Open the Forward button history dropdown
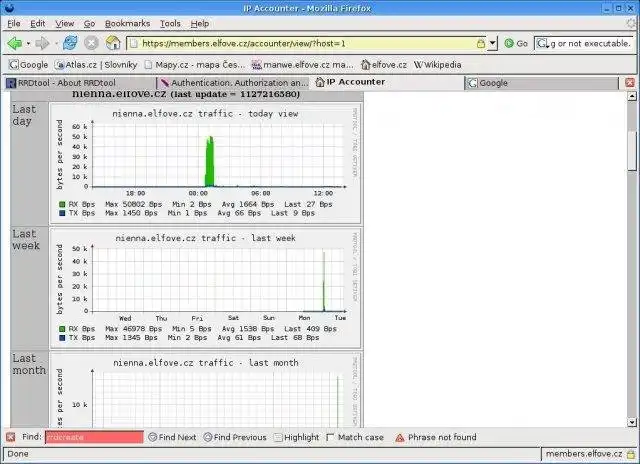Viewport: 640px width, 464px height. click(x=56, y=43)
